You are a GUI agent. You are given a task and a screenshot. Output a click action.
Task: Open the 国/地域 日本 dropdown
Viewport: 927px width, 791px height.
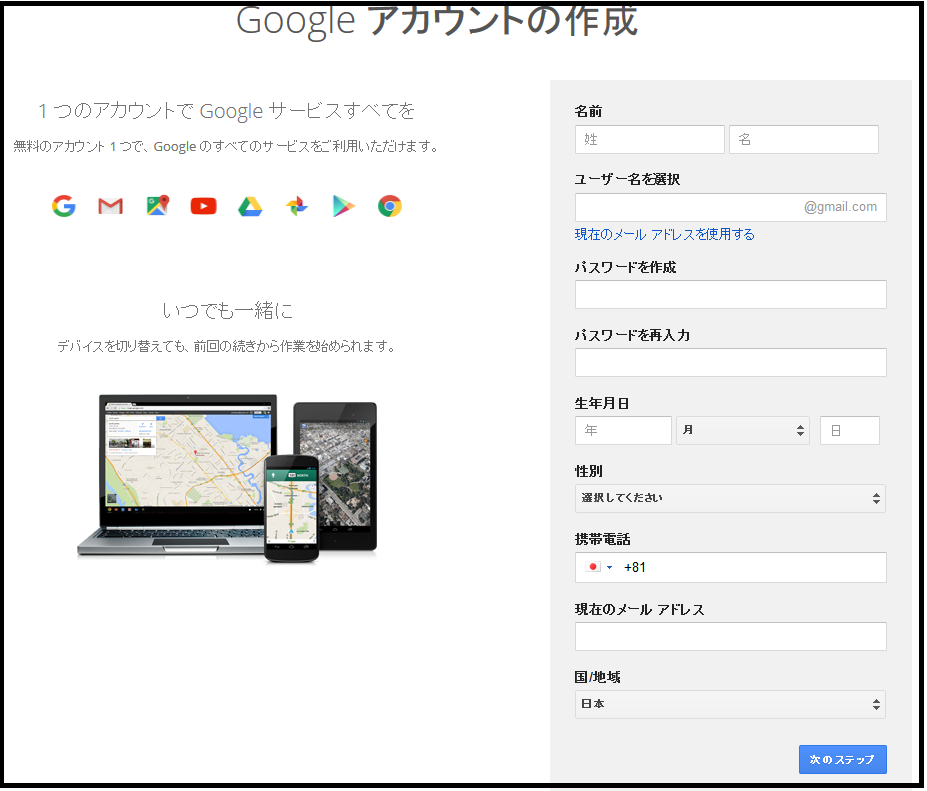[730, 704]
